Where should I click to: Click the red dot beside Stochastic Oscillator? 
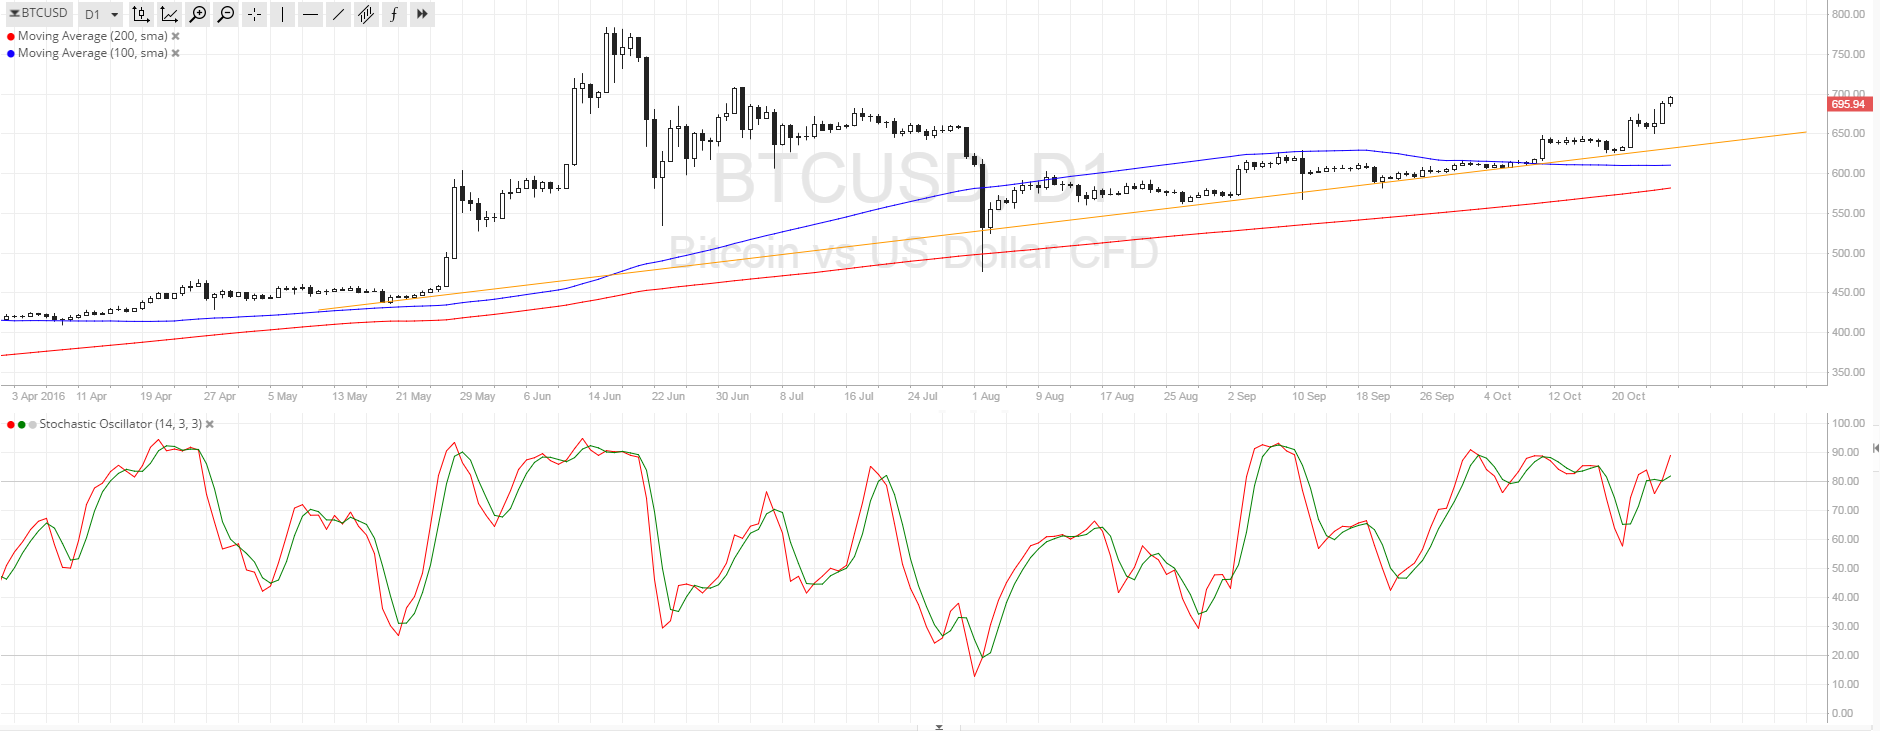[x=10, y=425]
